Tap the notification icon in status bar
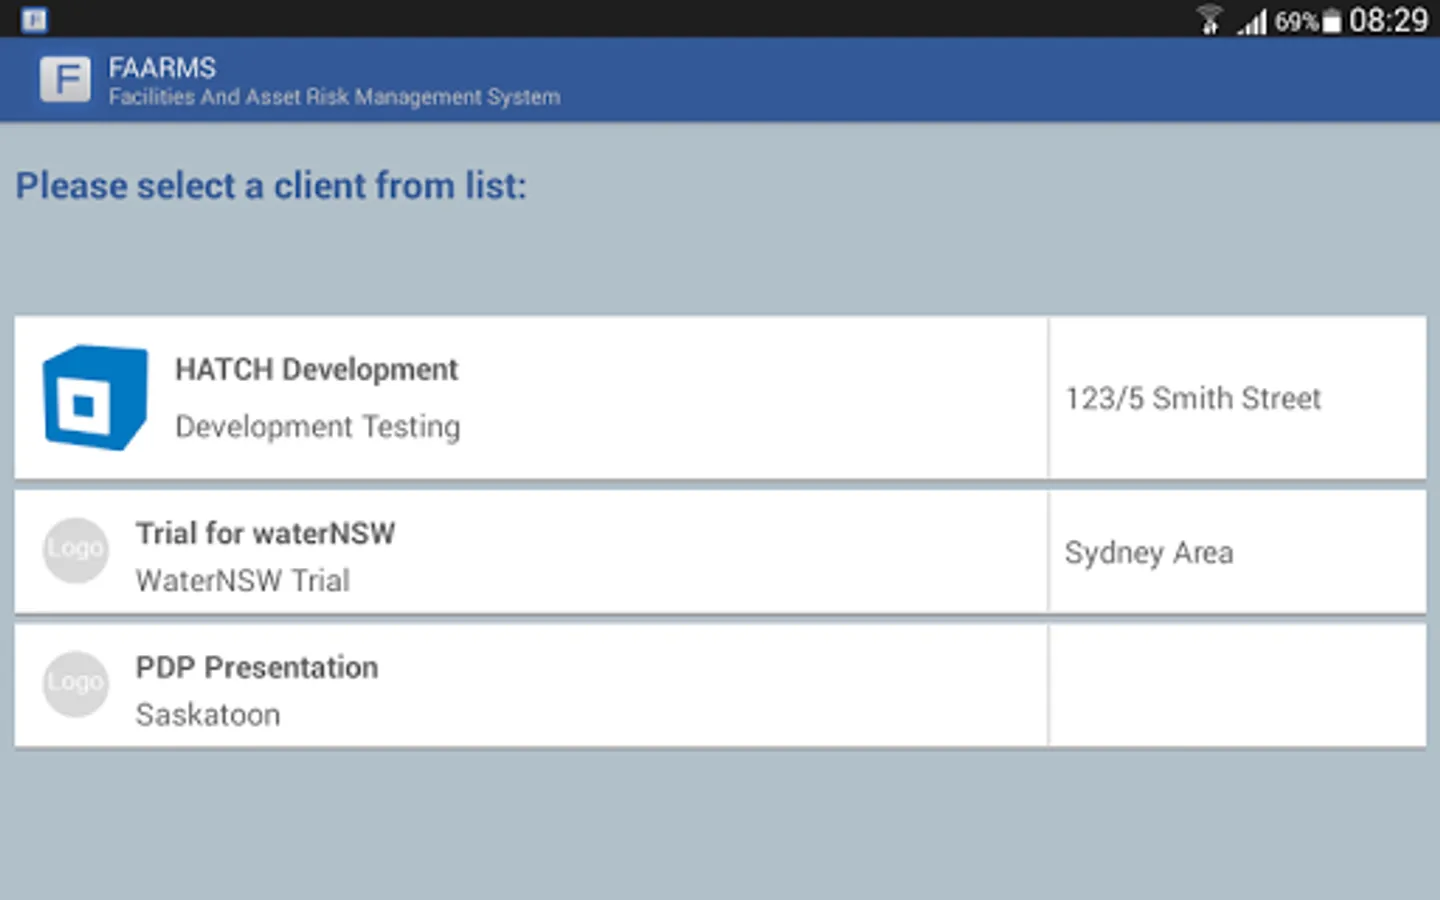 click(x=34, y=19)
